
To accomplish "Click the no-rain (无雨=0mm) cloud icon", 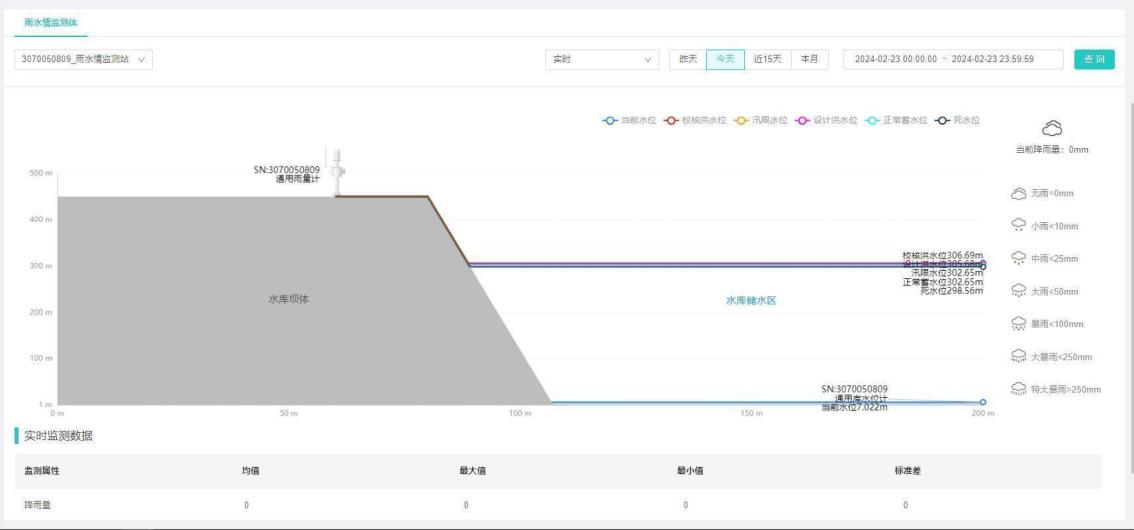I will (x=1019, y=193).
